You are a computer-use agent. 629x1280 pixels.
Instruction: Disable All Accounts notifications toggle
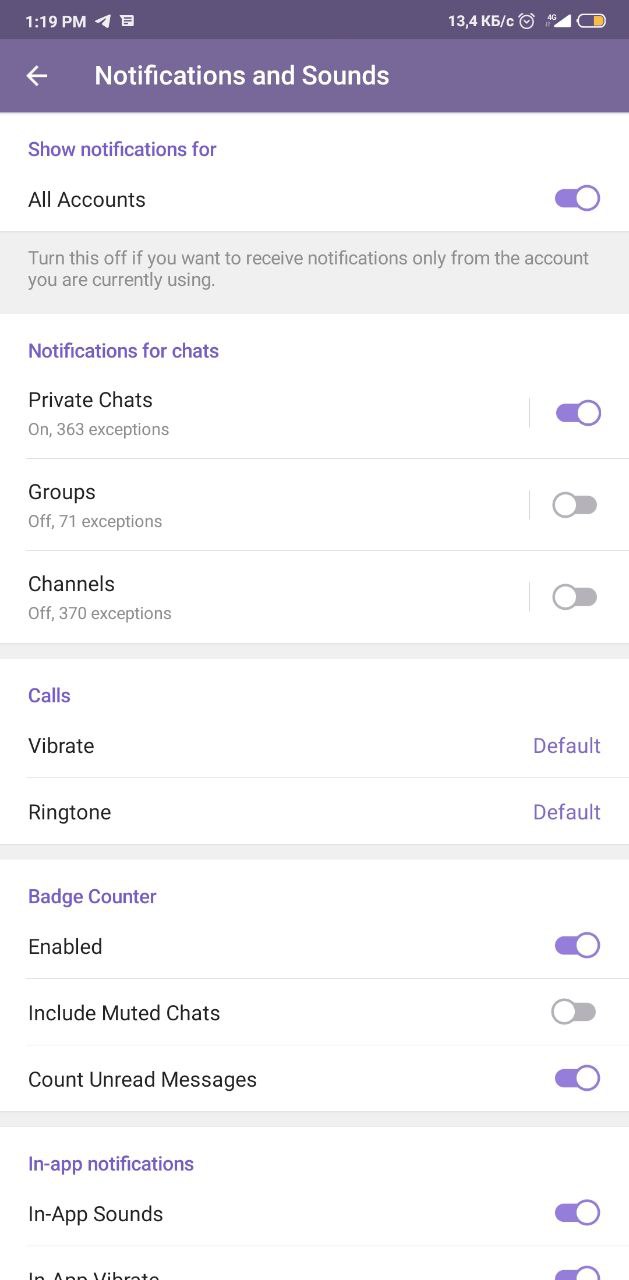[x=577, y=198]
